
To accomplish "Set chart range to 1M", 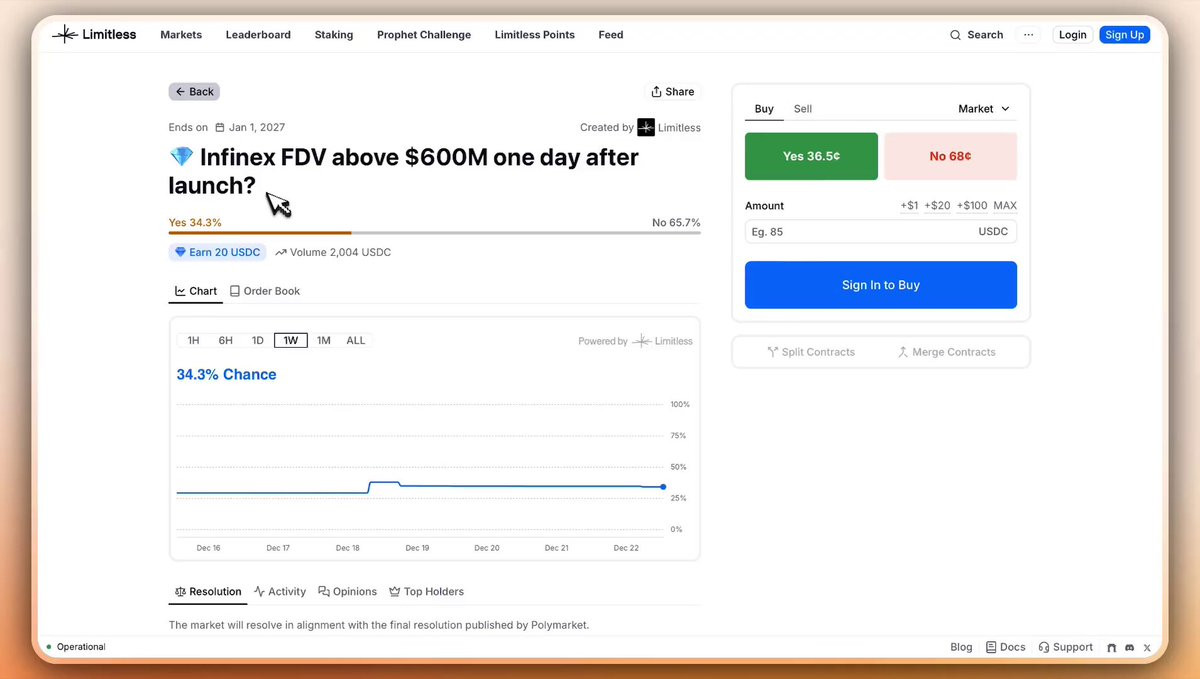I will (x=324, y=340).
